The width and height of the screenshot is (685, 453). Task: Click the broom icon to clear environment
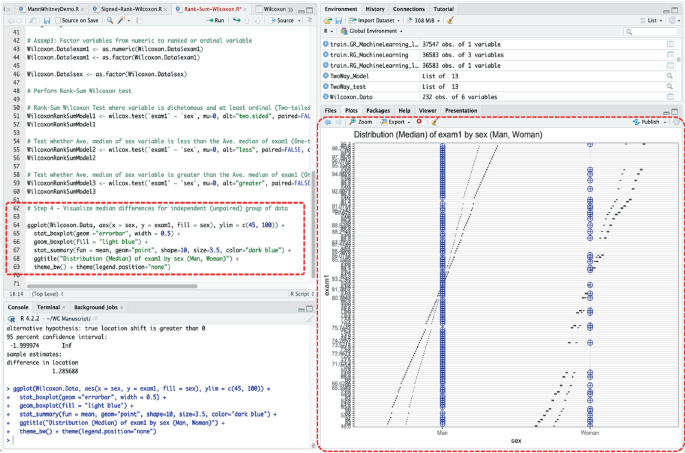(x=450, y=20)
